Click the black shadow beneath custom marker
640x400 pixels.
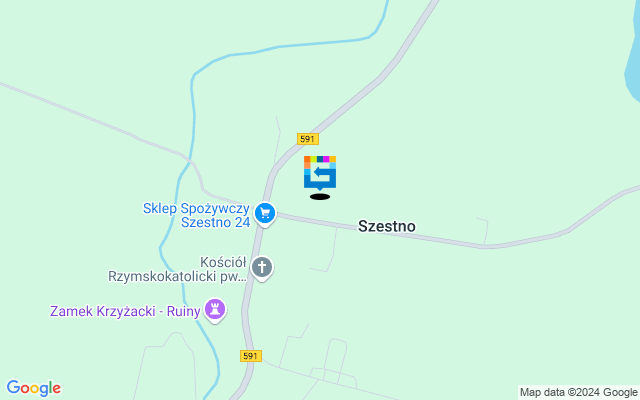(320, 197)
